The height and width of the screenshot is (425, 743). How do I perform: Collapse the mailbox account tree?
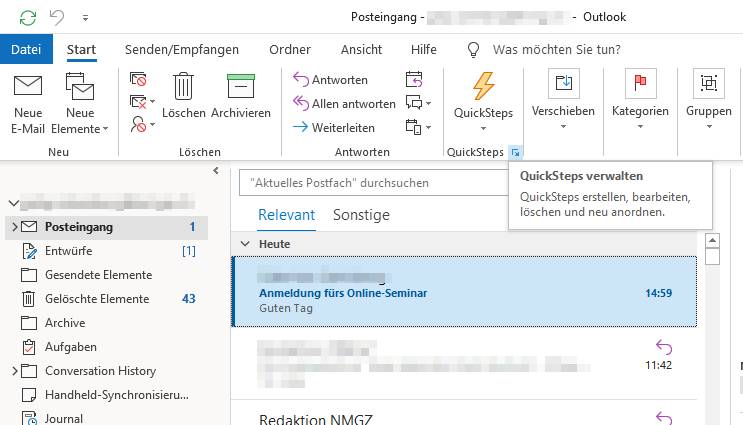(14, 204)
